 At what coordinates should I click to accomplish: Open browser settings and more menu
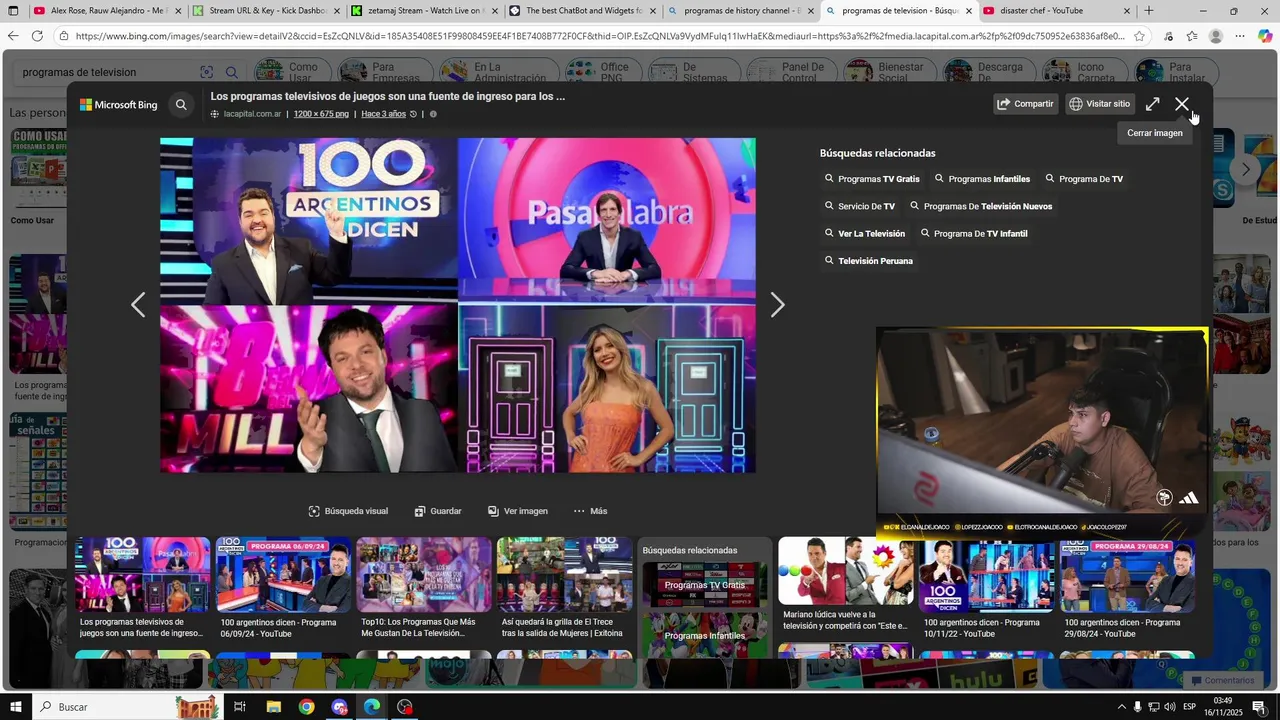[1241, 36]
